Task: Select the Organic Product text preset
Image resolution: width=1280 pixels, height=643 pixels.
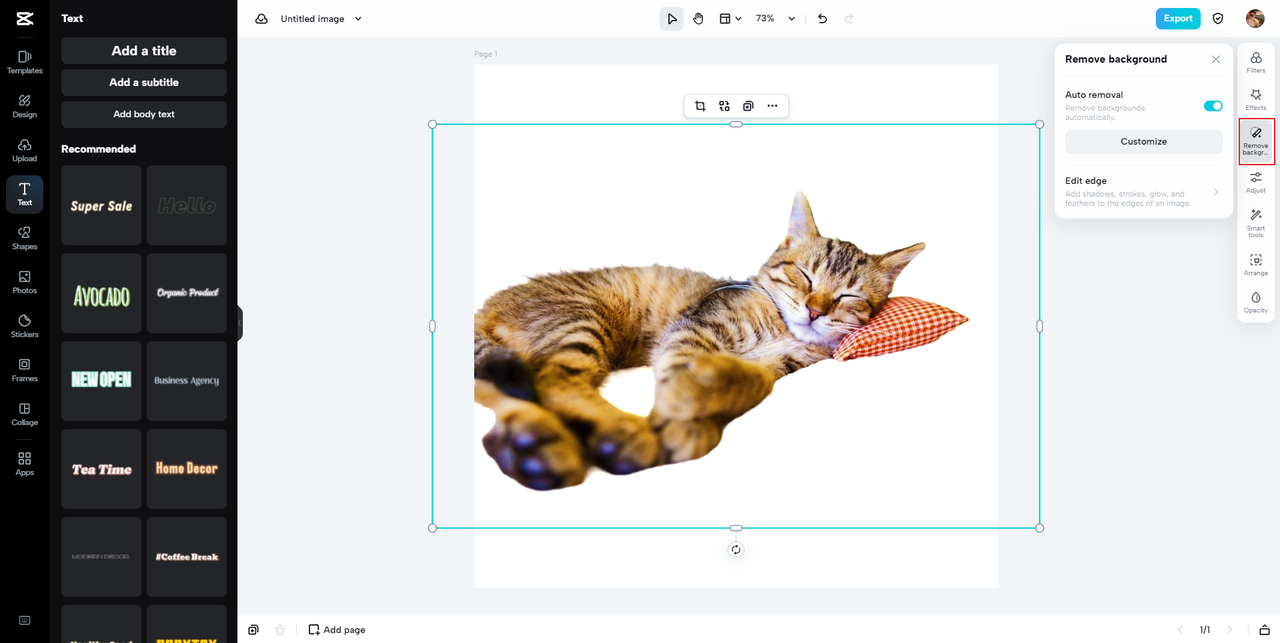Action: tap(187, 293)
